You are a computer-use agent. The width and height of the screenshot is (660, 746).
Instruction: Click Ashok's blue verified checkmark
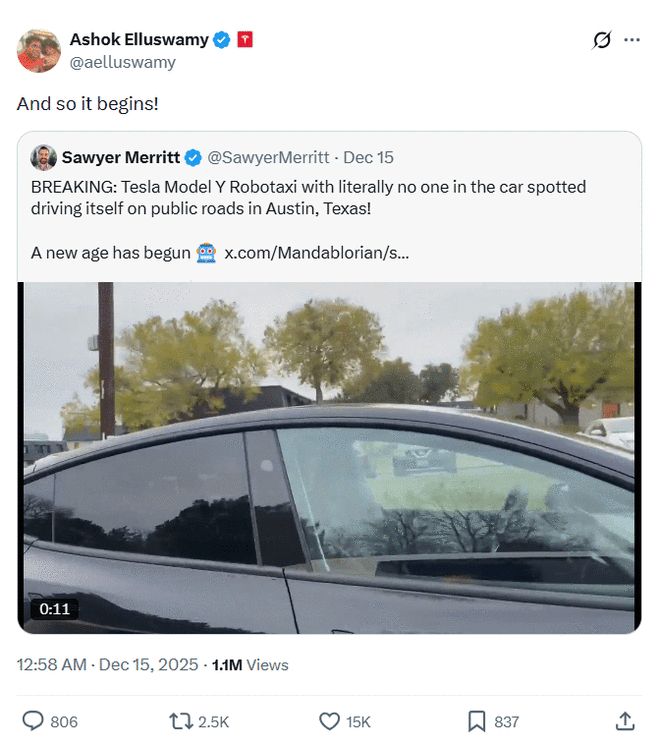tap(222, 40)
